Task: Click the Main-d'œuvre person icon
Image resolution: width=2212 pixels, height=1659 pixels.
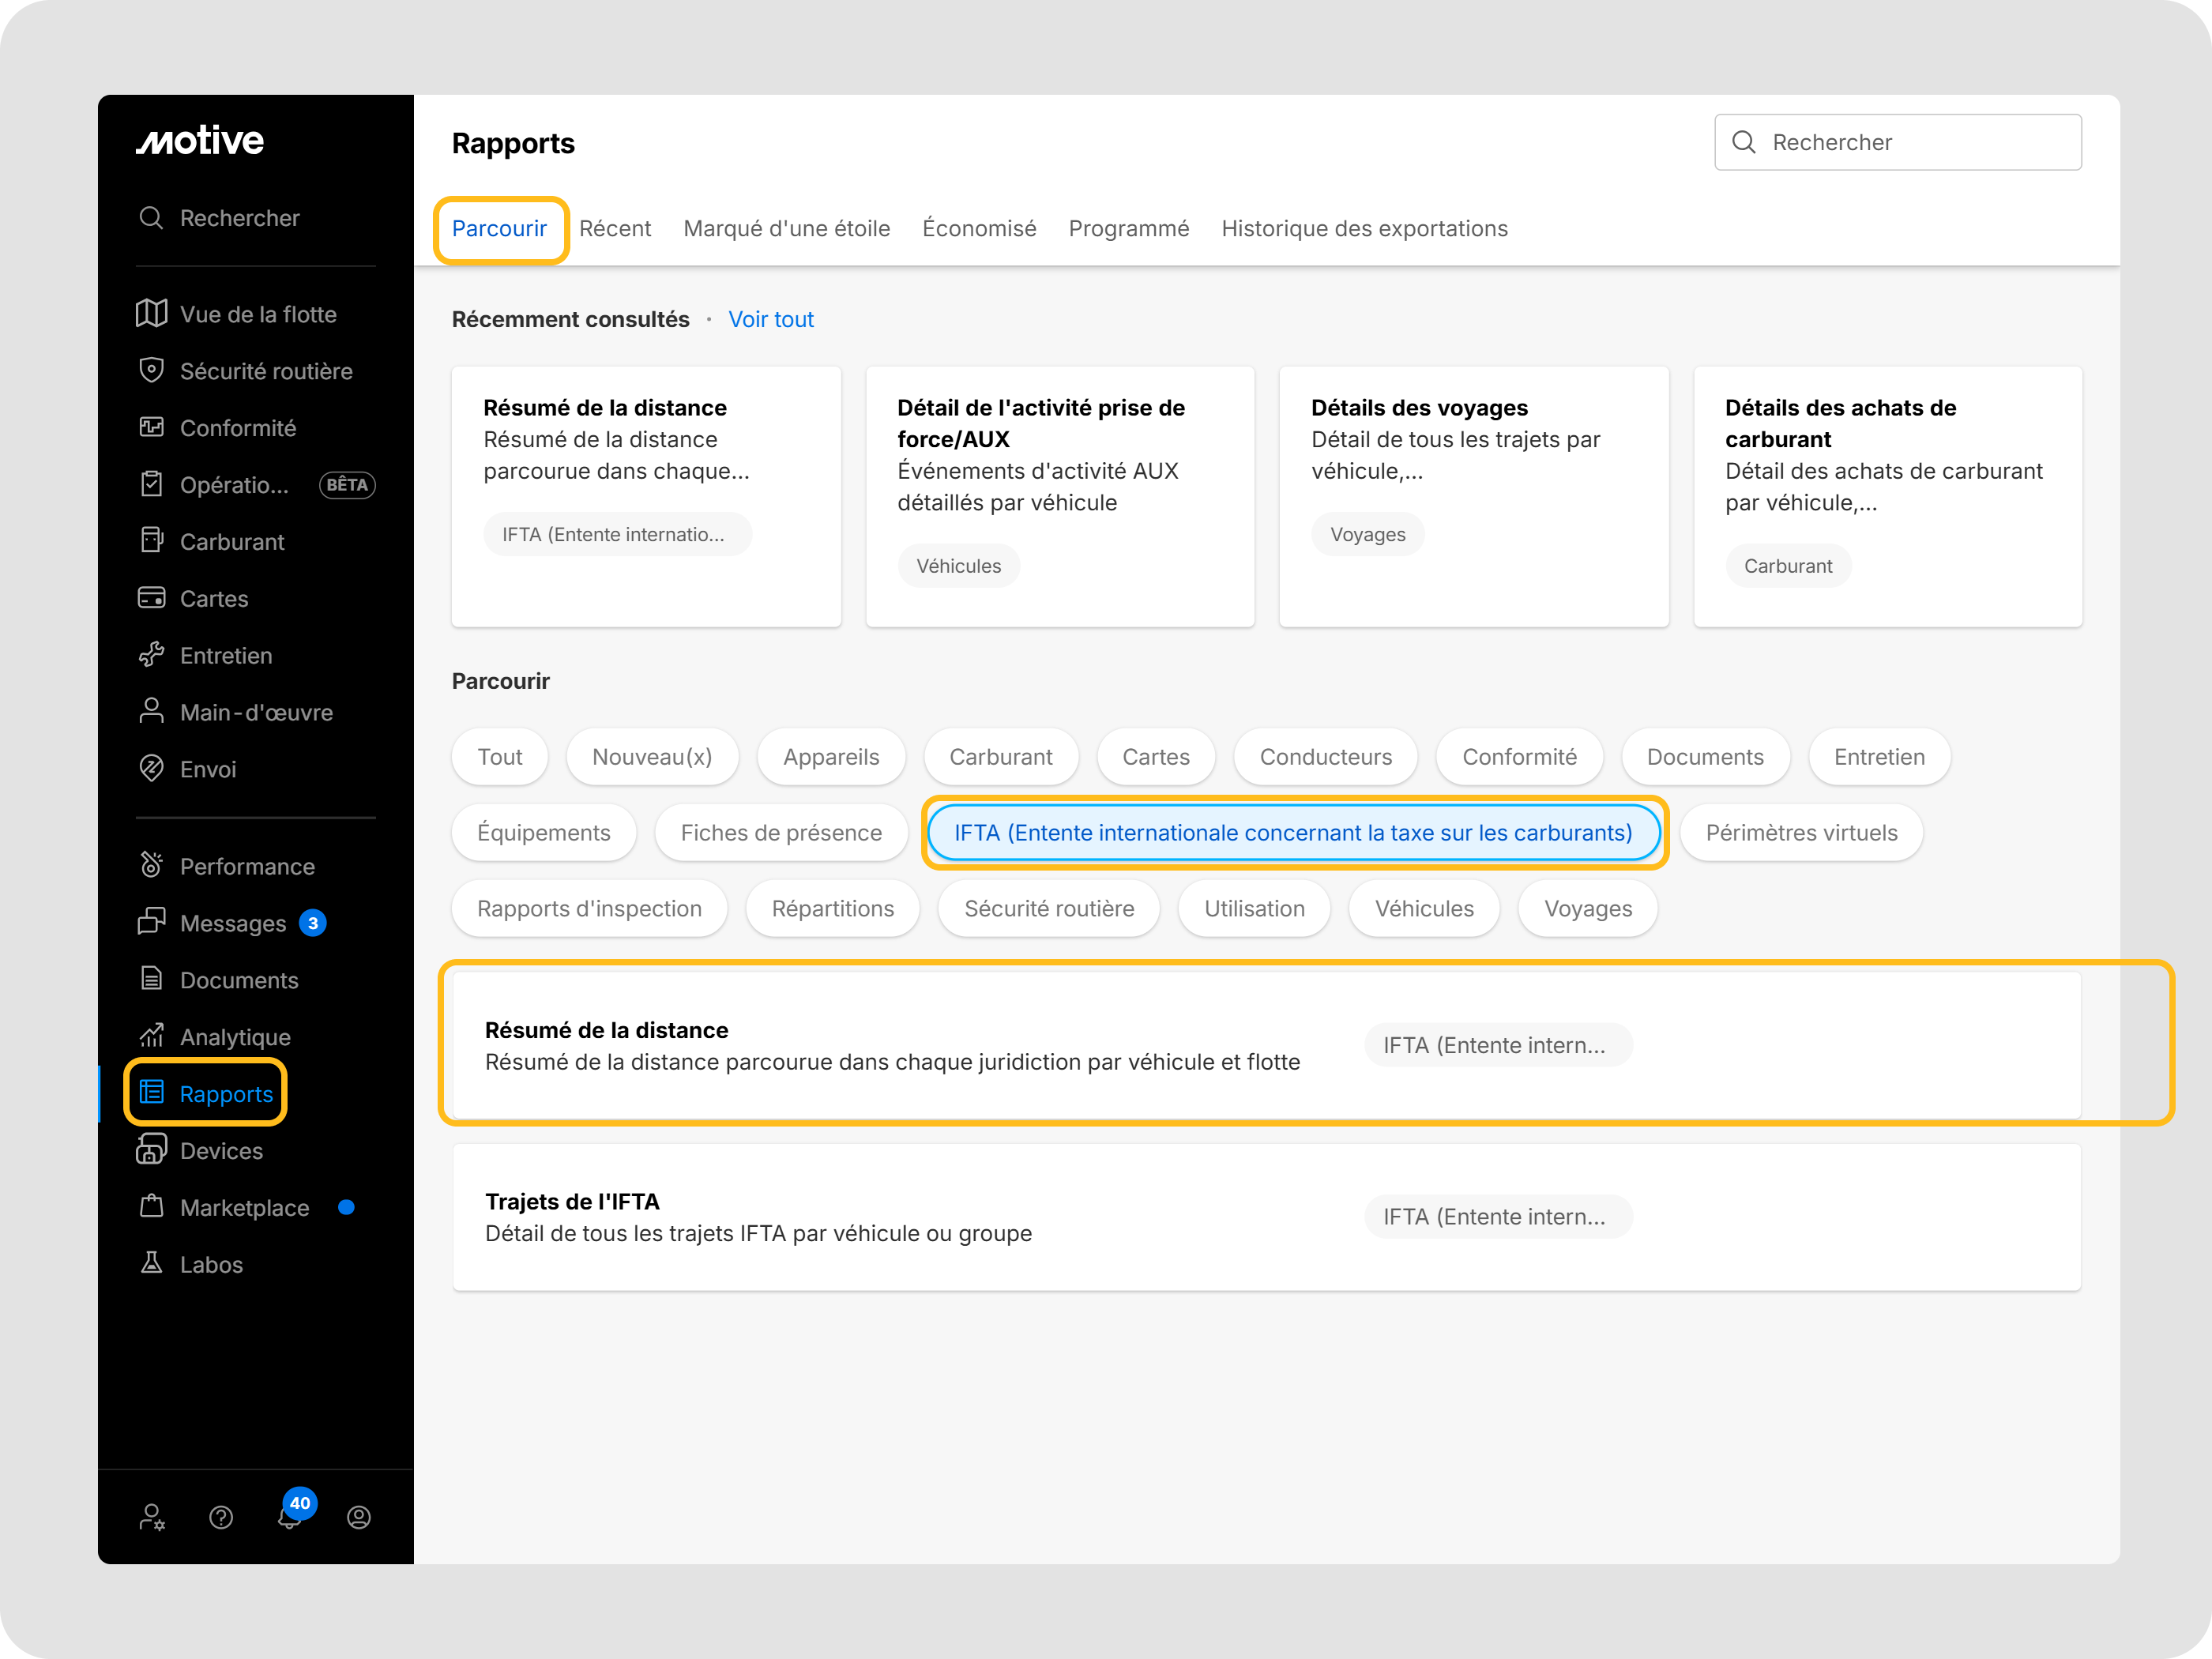Action: 151,712
